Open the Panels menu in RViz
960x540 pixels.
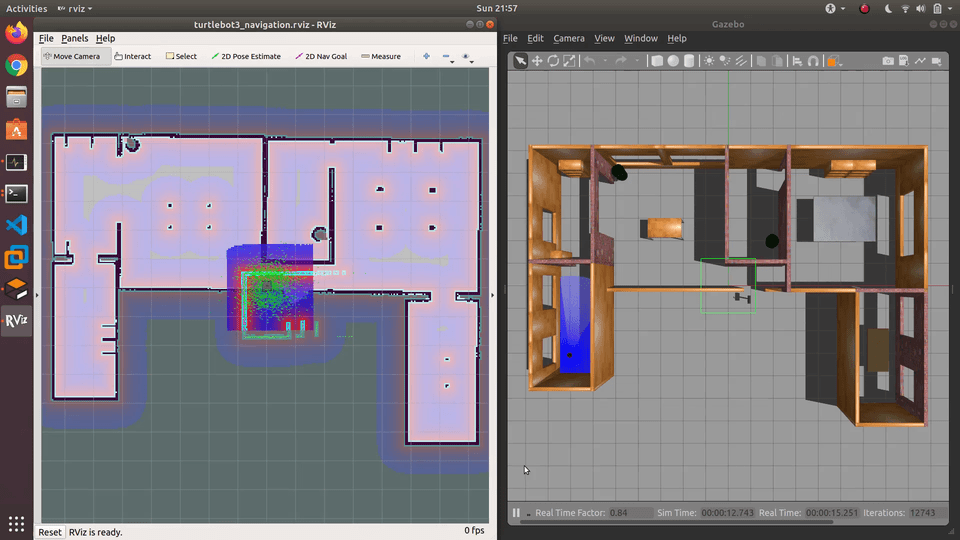click(x=74, y=38)
